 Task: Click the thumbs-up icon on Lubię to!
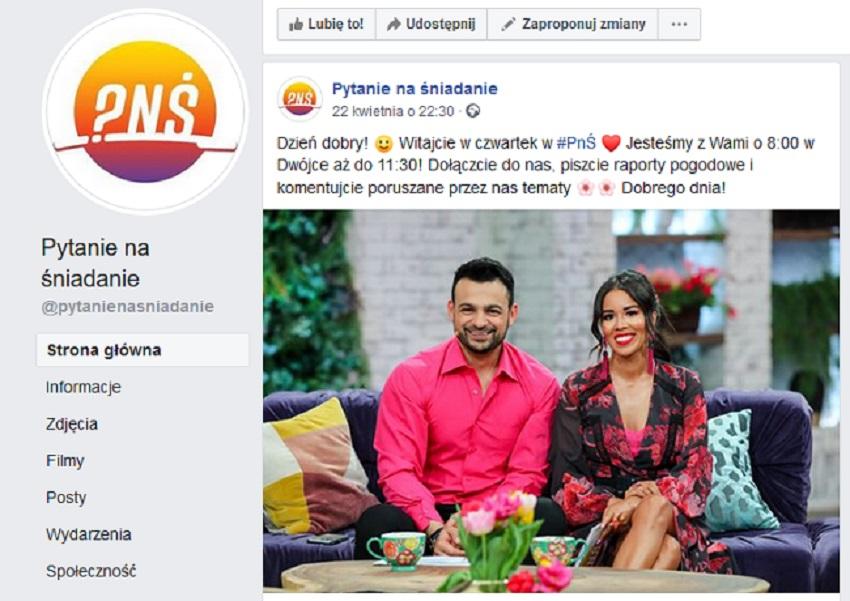click(x=295, y=24)
